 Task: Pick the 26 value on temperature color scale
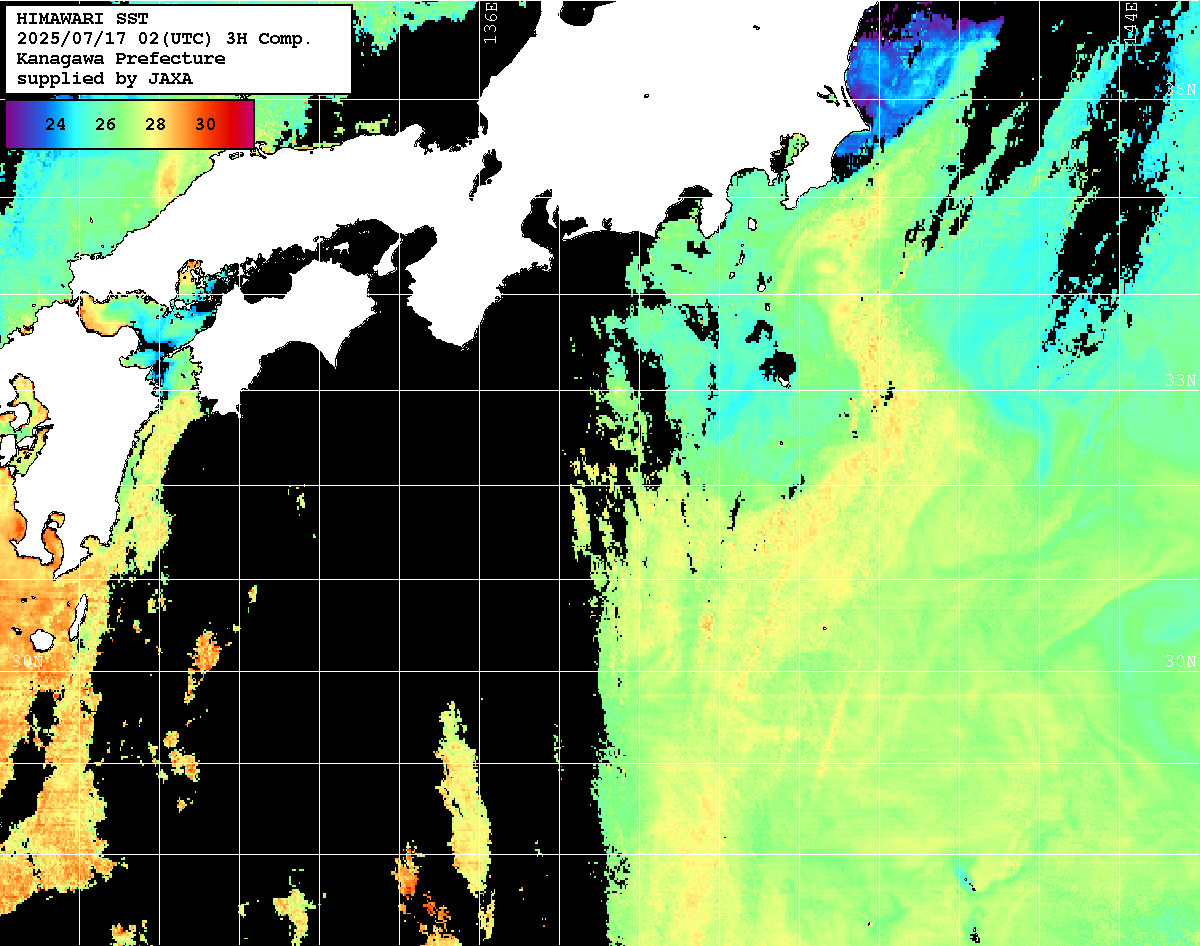pos(106,125)
